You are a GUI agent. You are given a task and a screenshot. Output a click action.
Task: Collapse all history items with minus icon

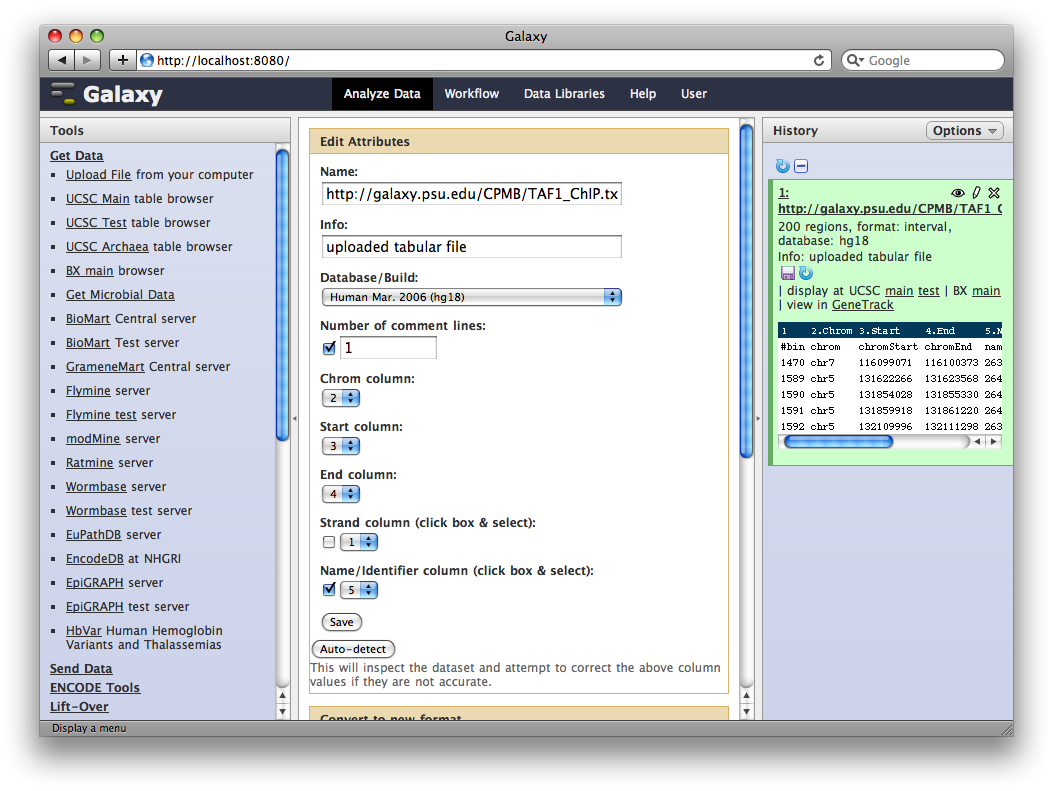pyautogui.click(x=800, y=166)
